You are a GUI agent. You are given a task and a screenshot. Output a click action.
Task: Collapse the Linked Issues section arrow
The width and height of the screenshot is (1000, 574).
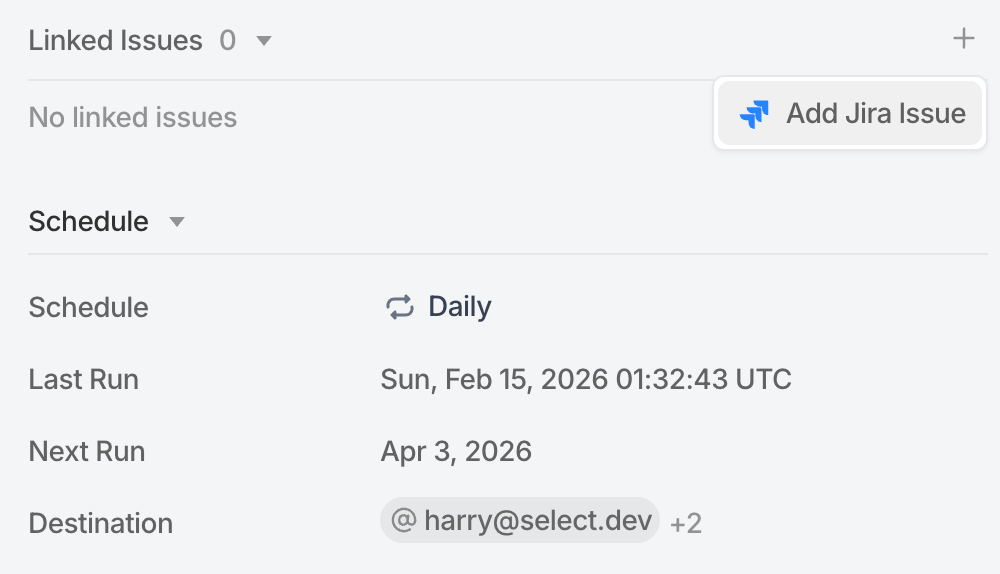pyautogui.click(x=264, y=41)
